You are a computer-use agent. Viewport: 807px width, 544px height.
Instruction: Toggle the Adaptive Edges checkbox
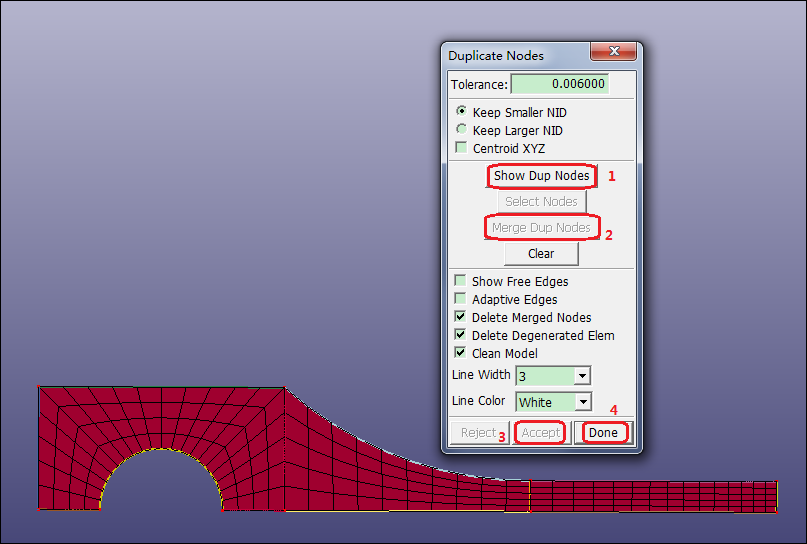coord(461,300)
